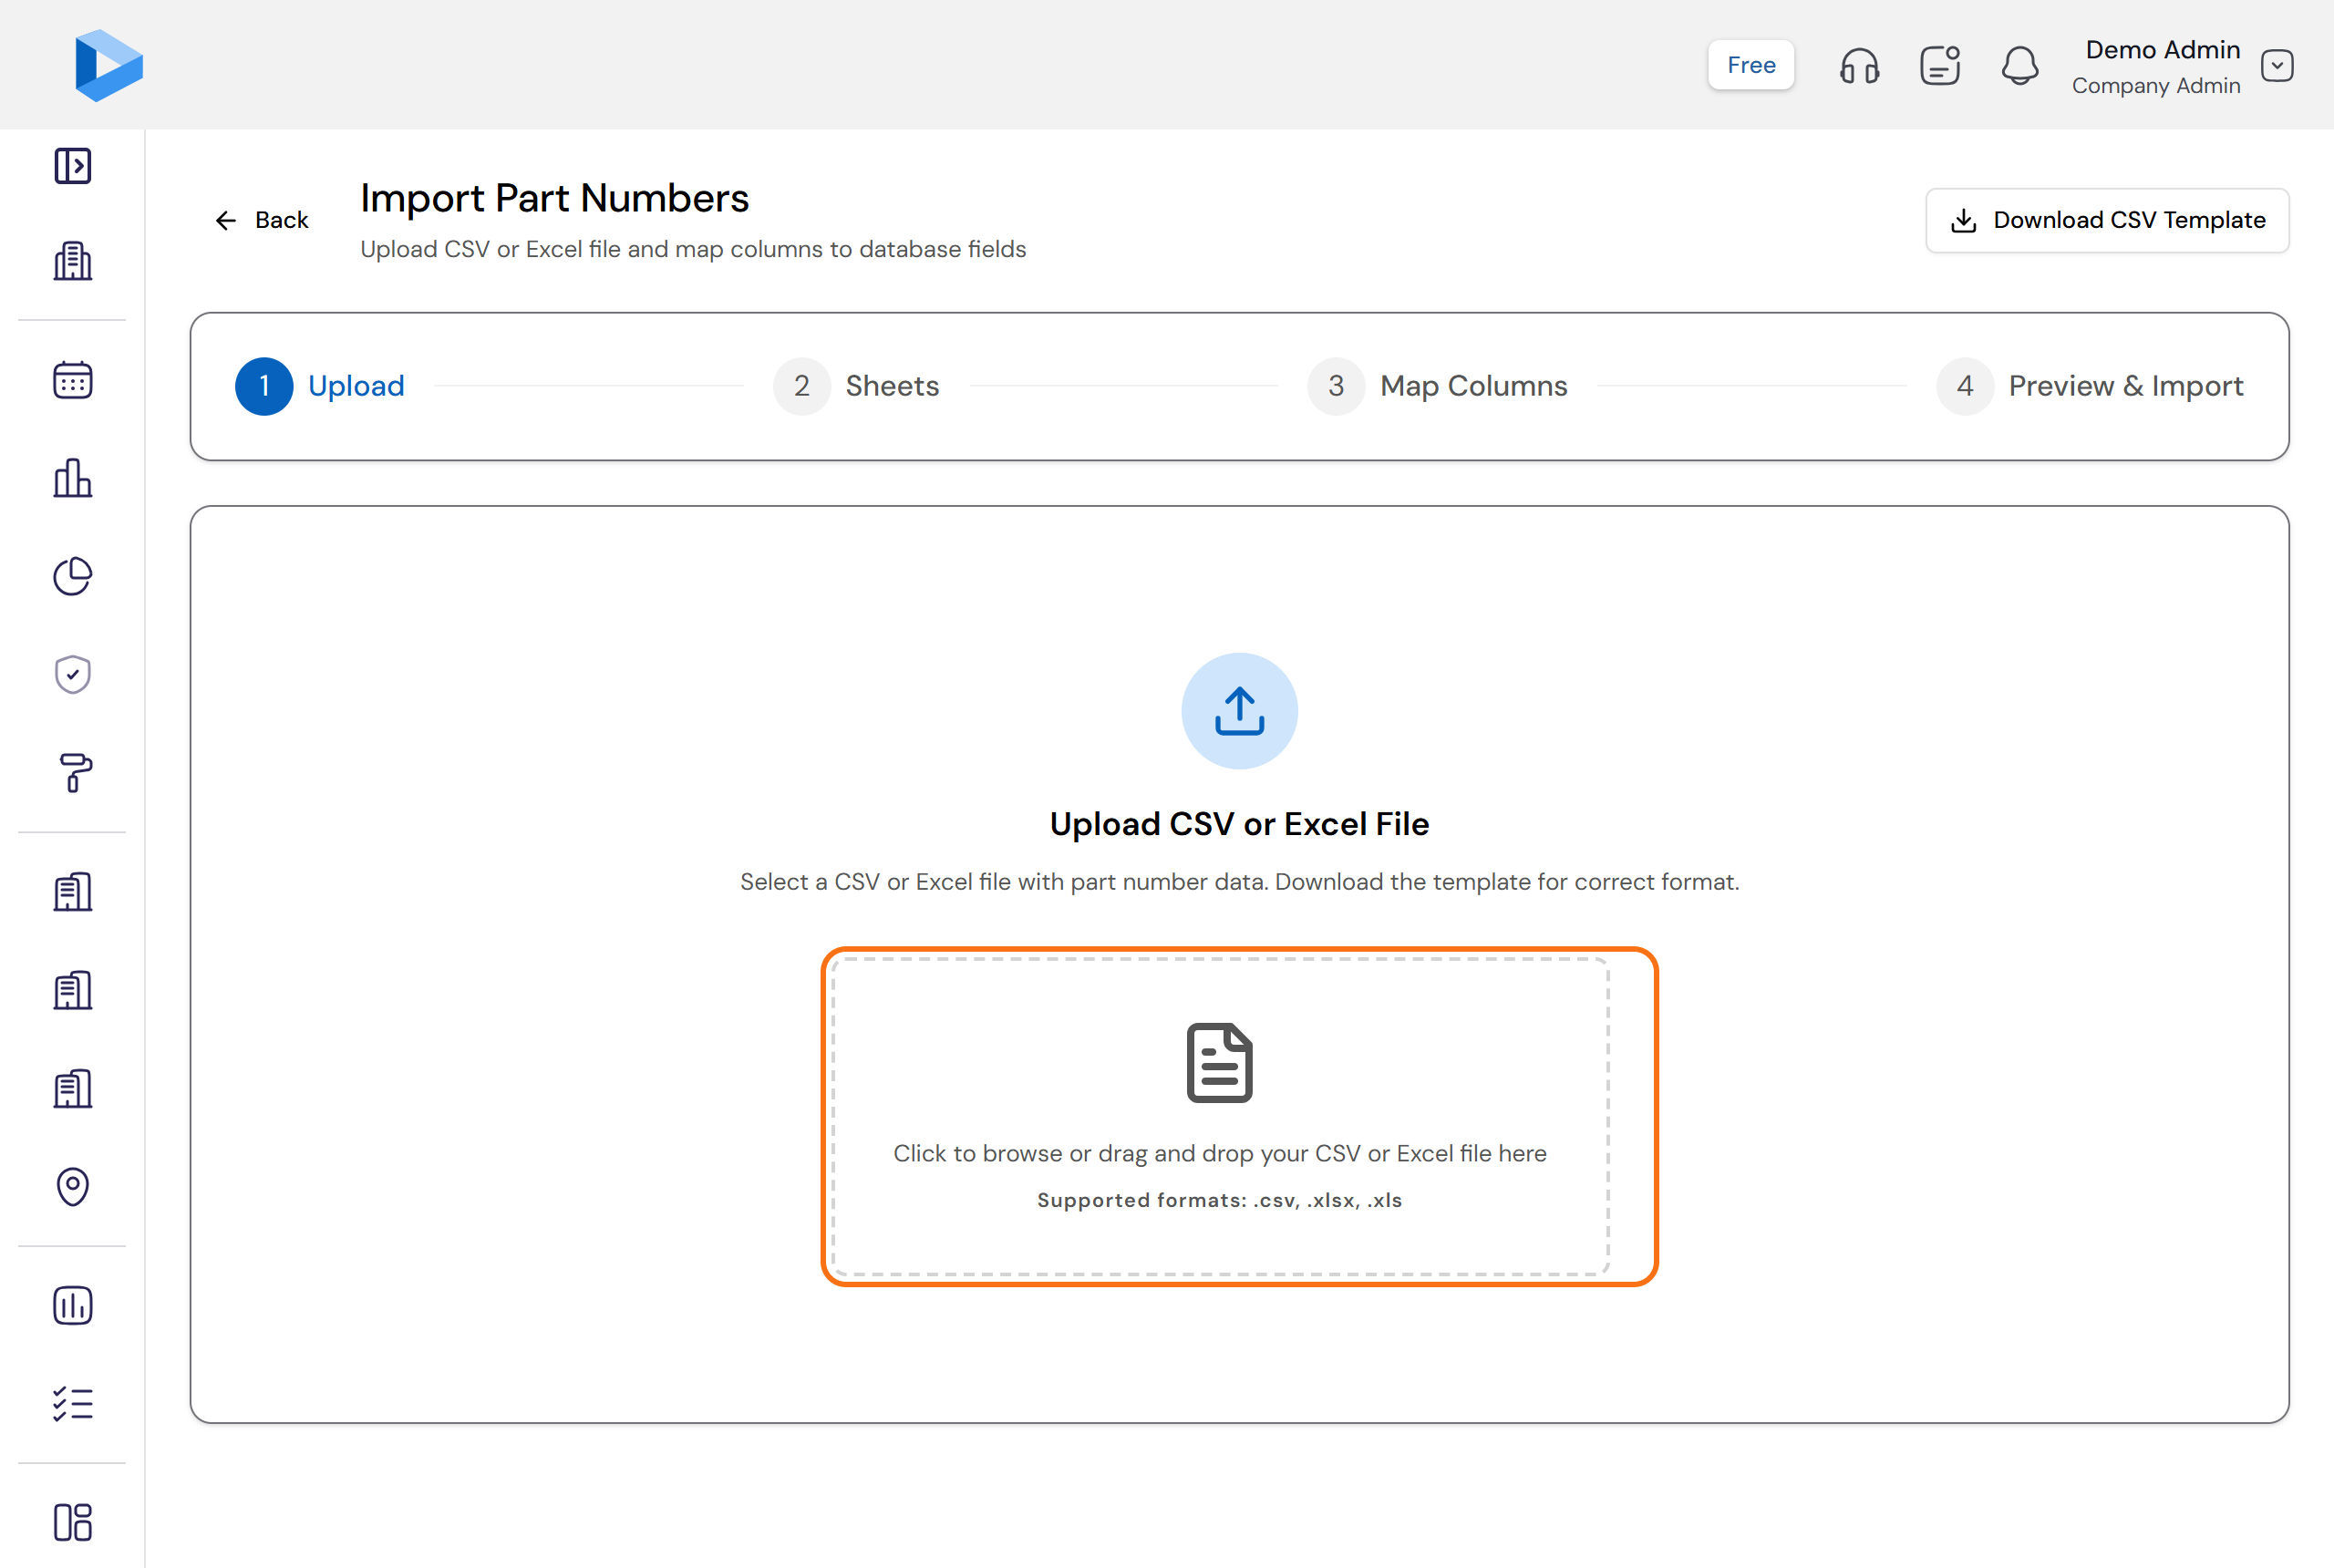
Task: Select the Preview & Import step
Action: point(2090,386)
